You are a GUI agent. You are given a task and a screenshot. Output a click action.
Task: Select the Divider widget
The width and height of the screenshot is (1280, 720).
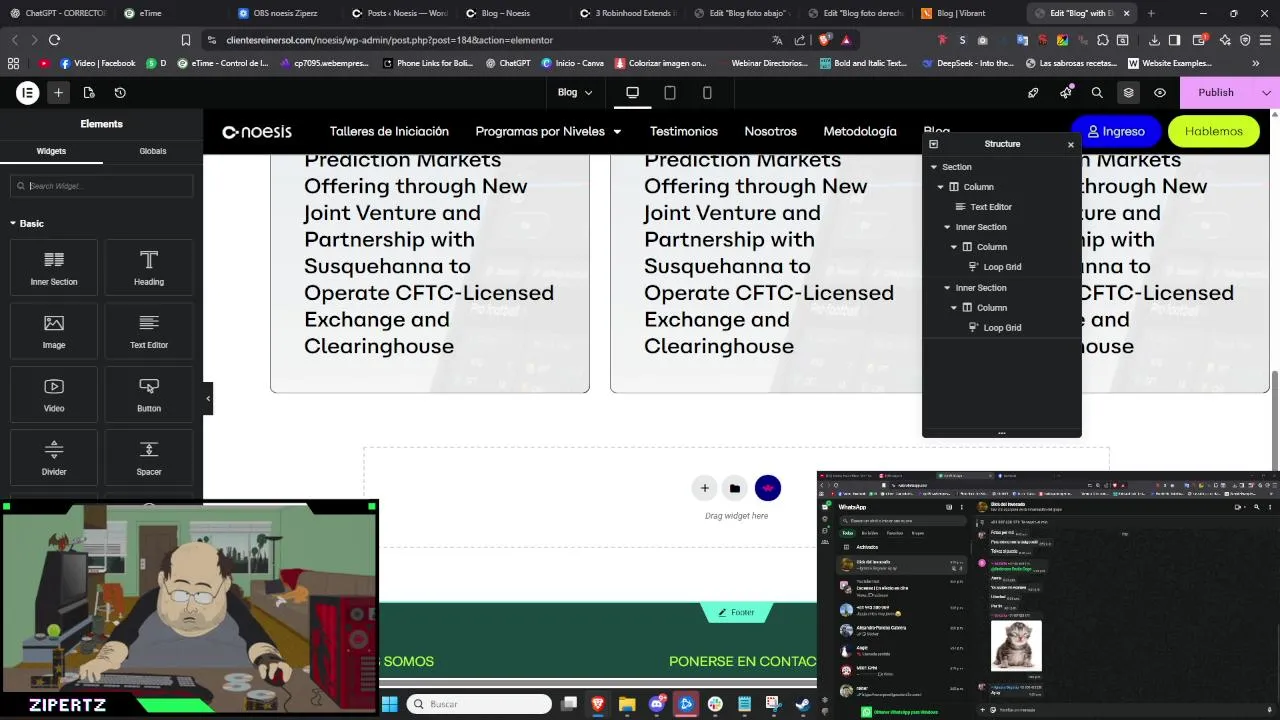(x=54, y=457)
